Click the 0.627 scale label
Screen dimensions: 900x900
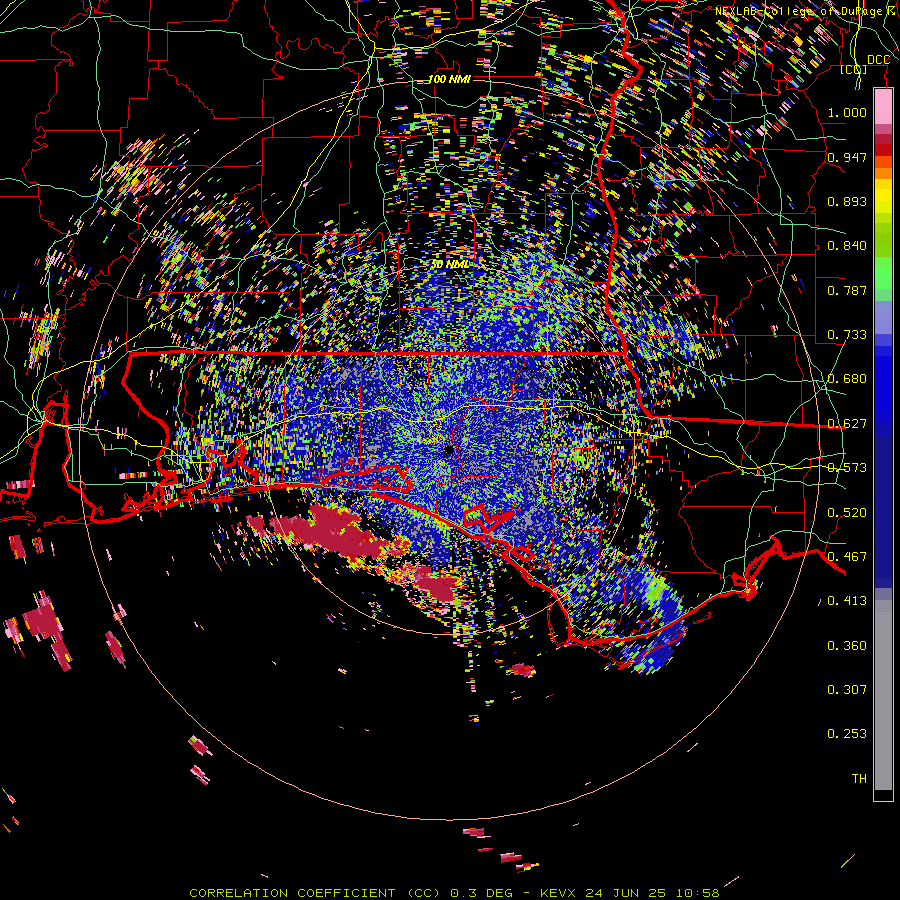(x=847, y=424)
